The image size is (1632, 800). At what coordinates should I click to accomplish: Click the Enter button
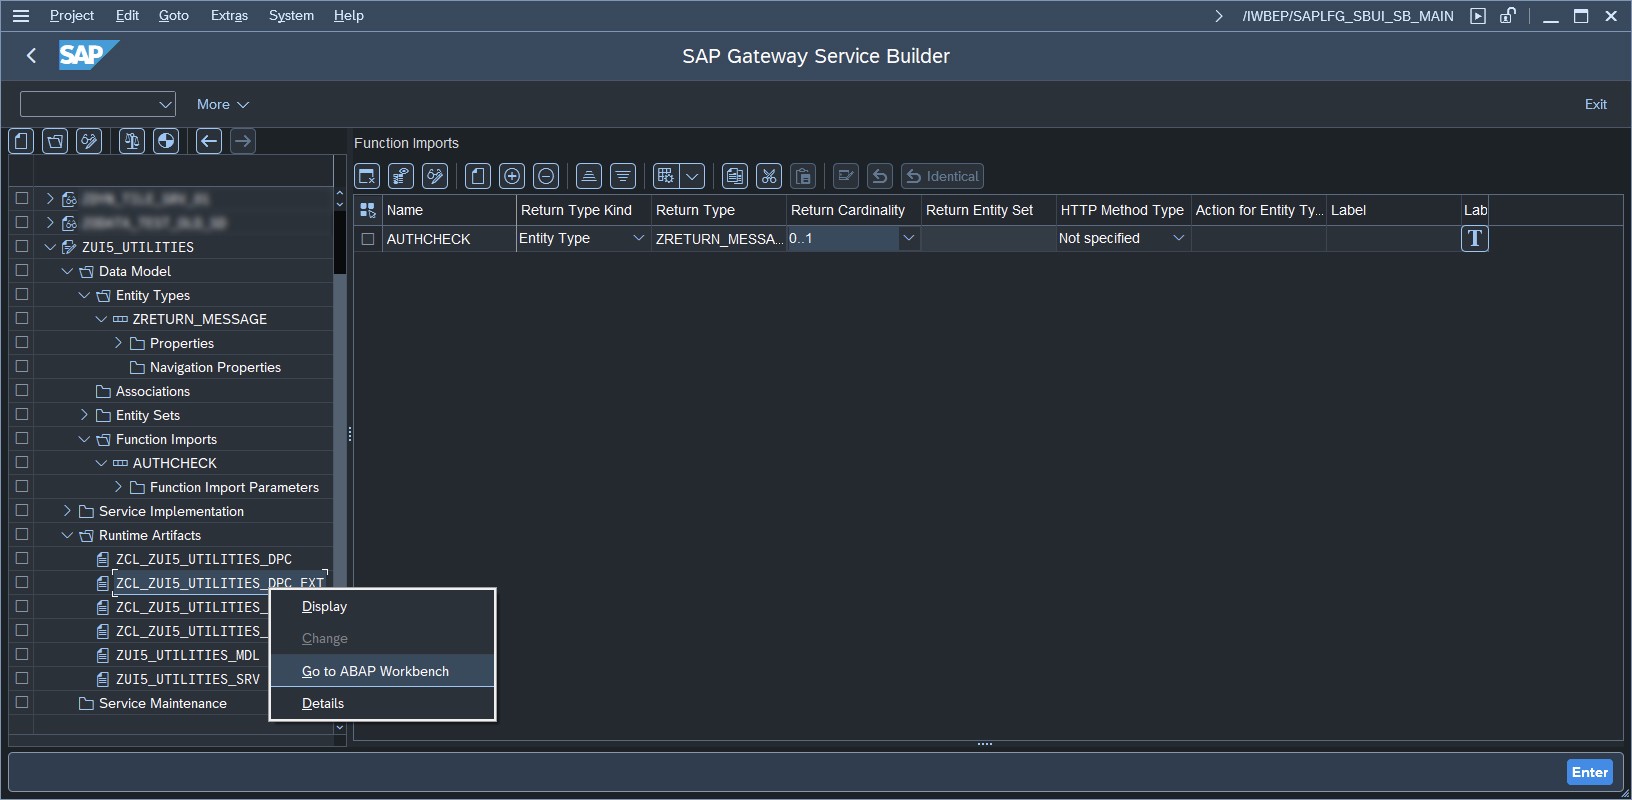pyautogui.click(x=1589, y=772)
